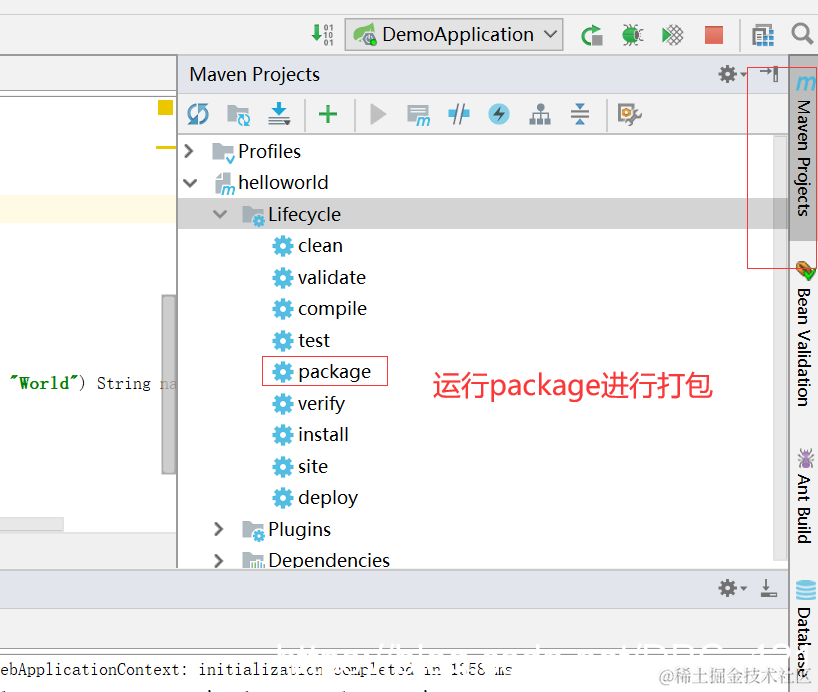Screen dimensions: 818x692
Task: Open the Maven Projects side tab
Action: [804, 148]
